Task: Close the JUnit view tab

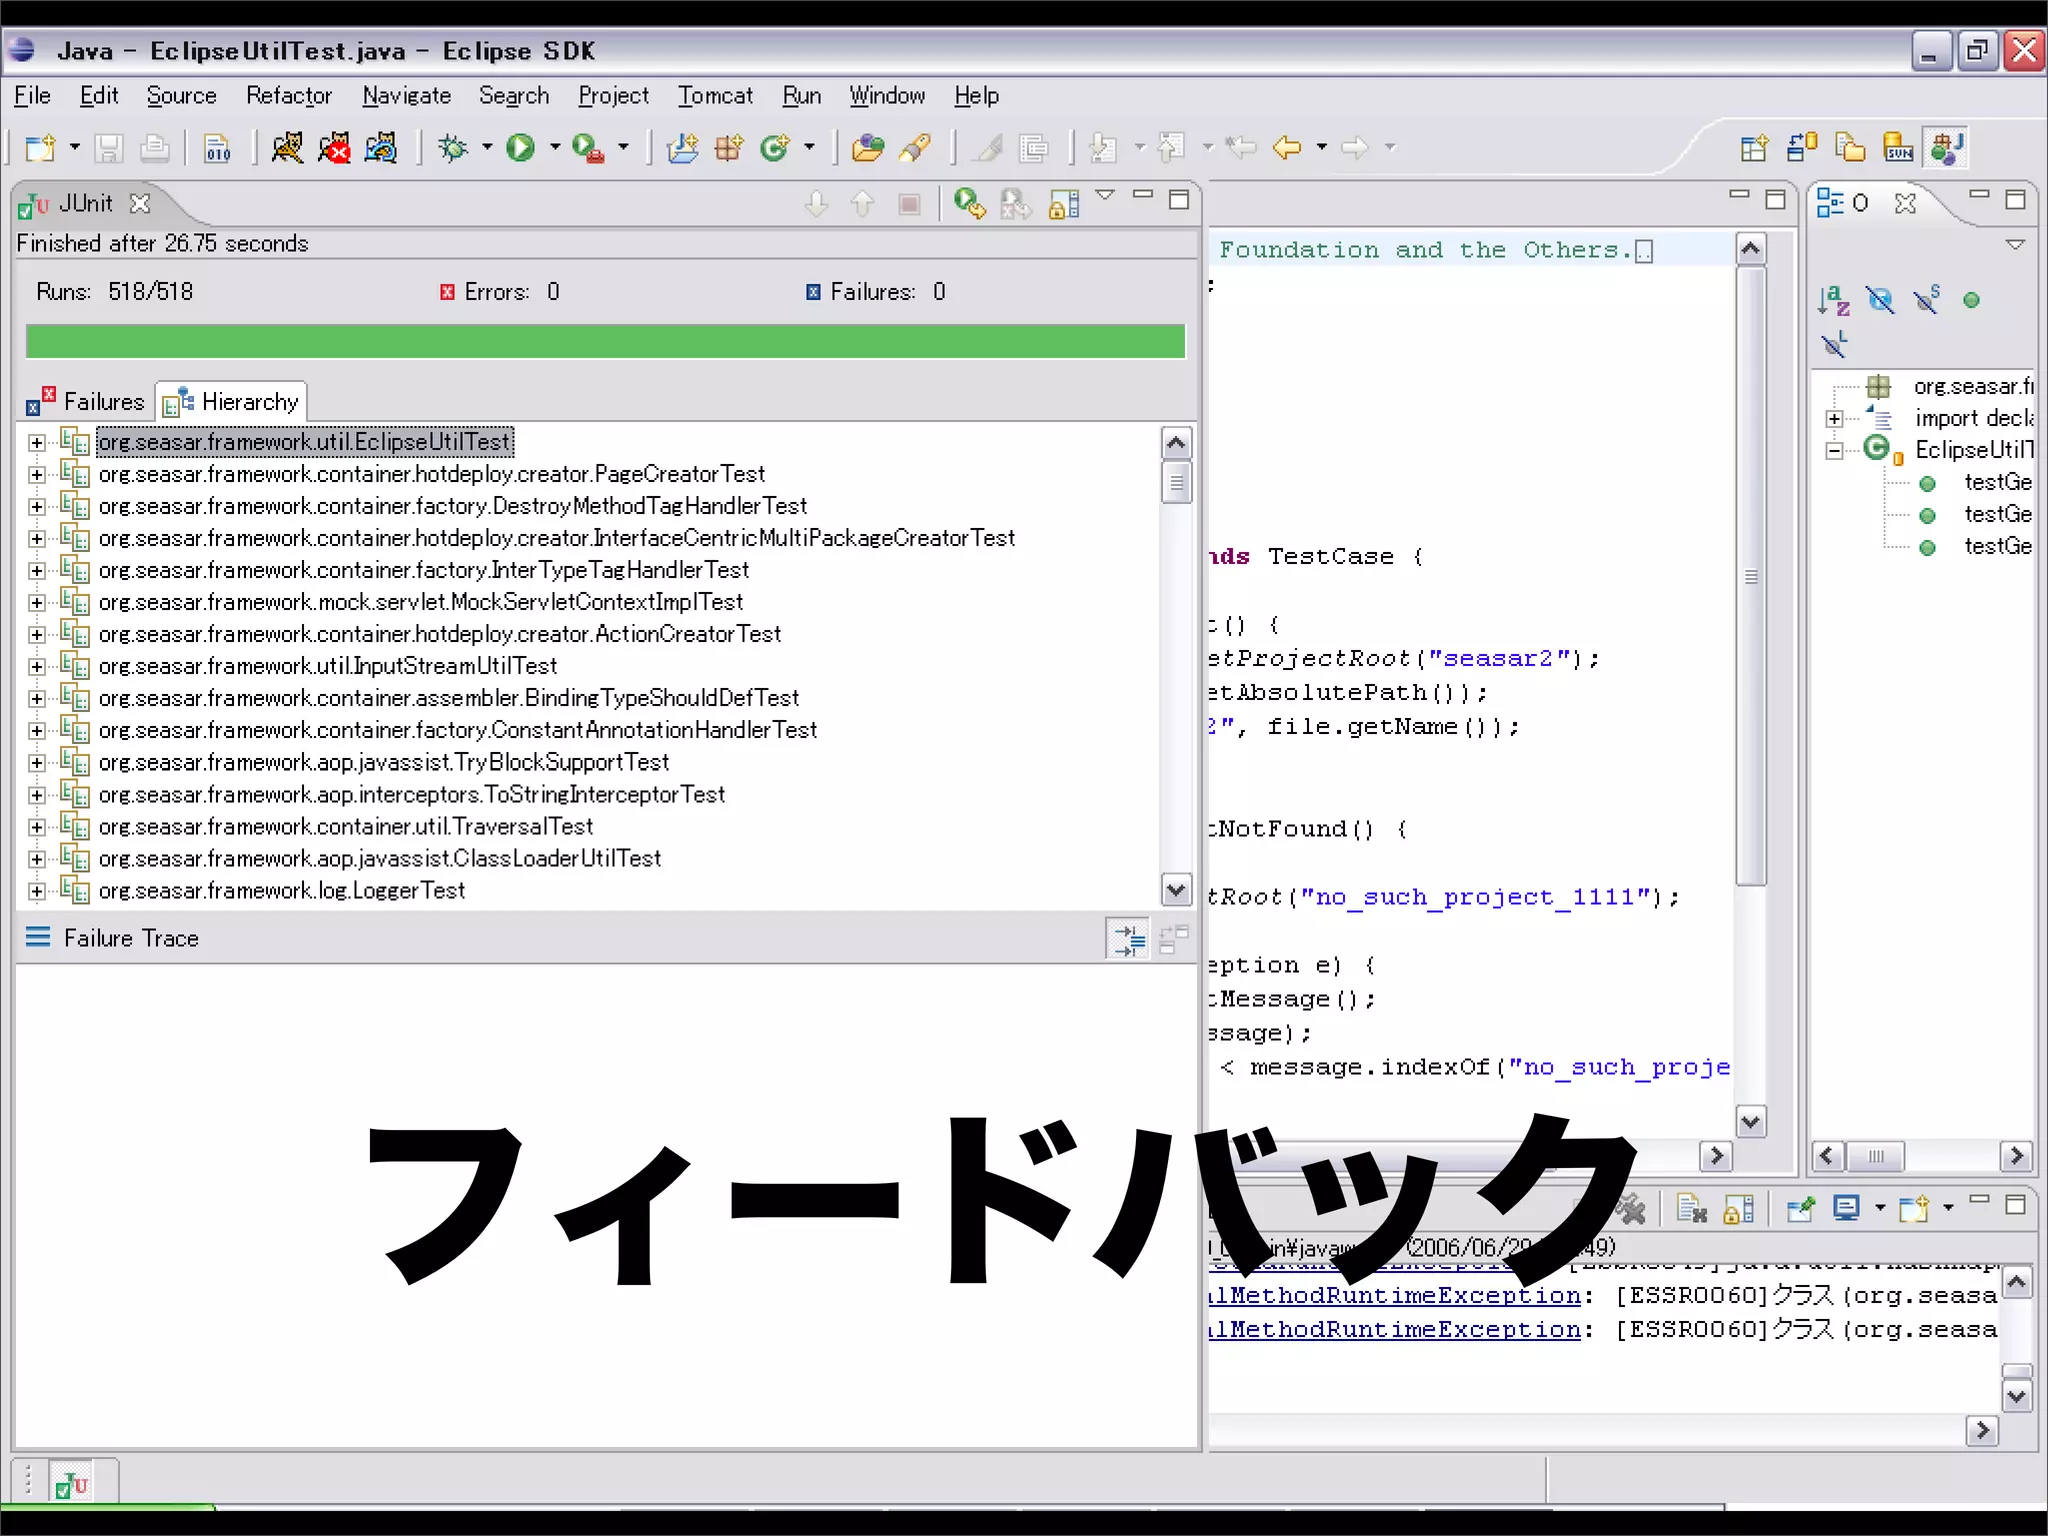Action: 140,204
